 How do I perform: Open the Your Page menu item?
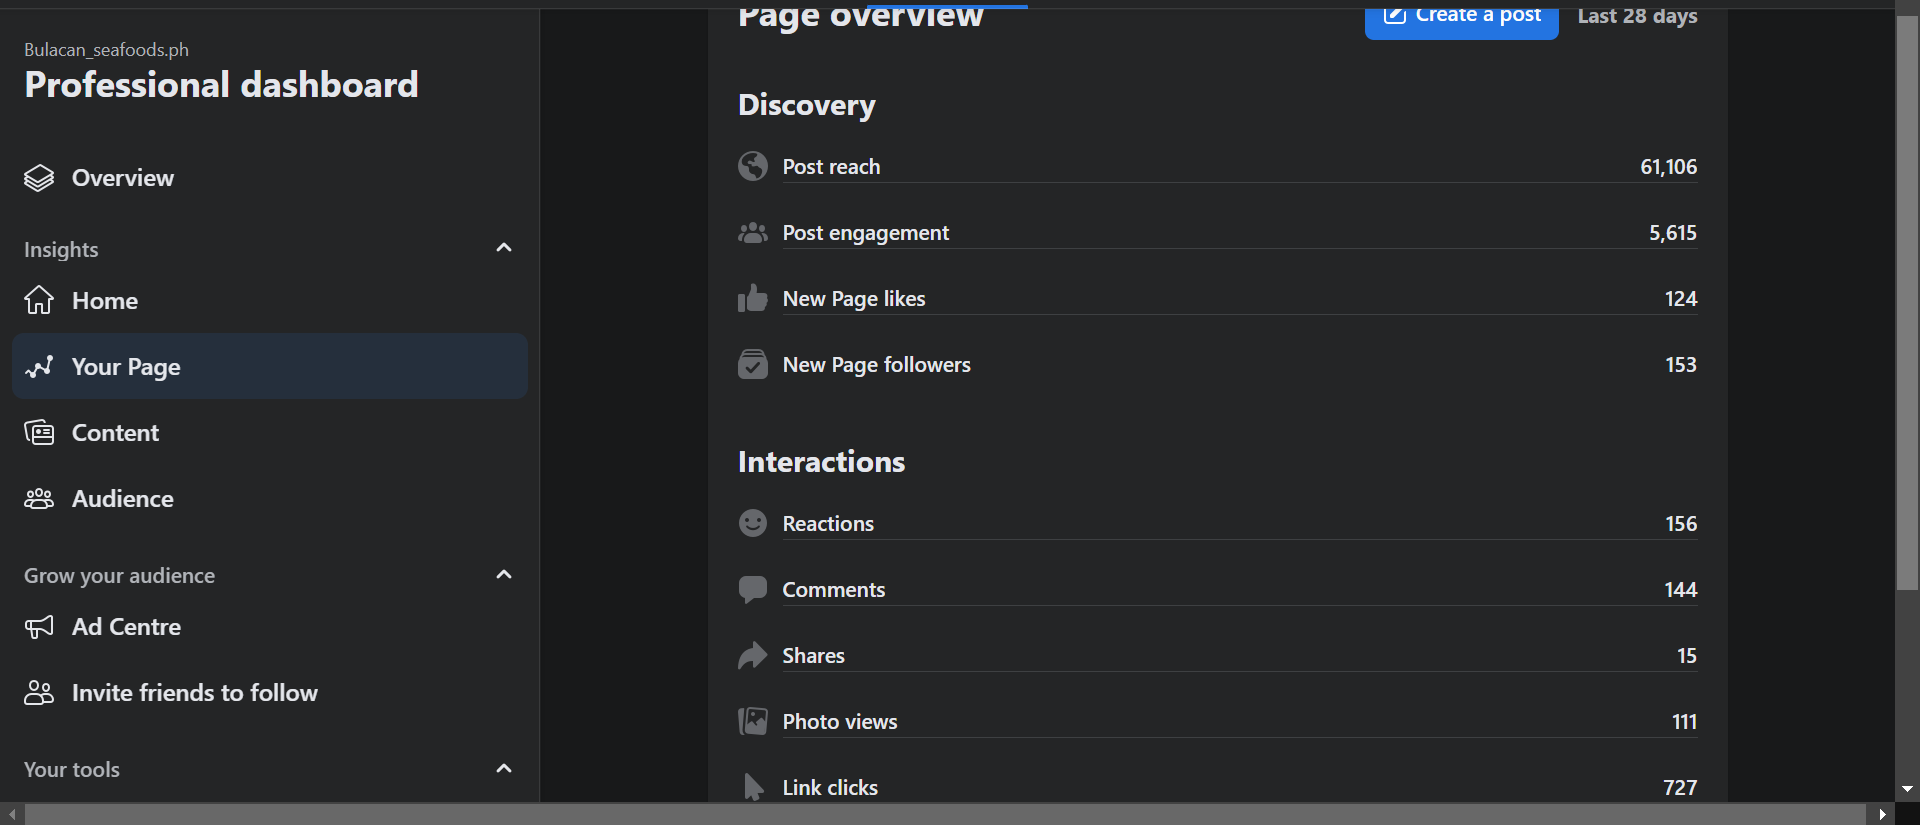126,367
